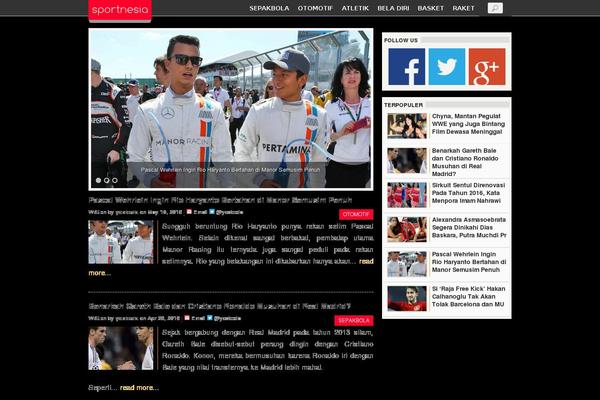Open the BELA DIRI menu
Image resolution: width=600 pixels, height=400 pixels.
[393, 8]
